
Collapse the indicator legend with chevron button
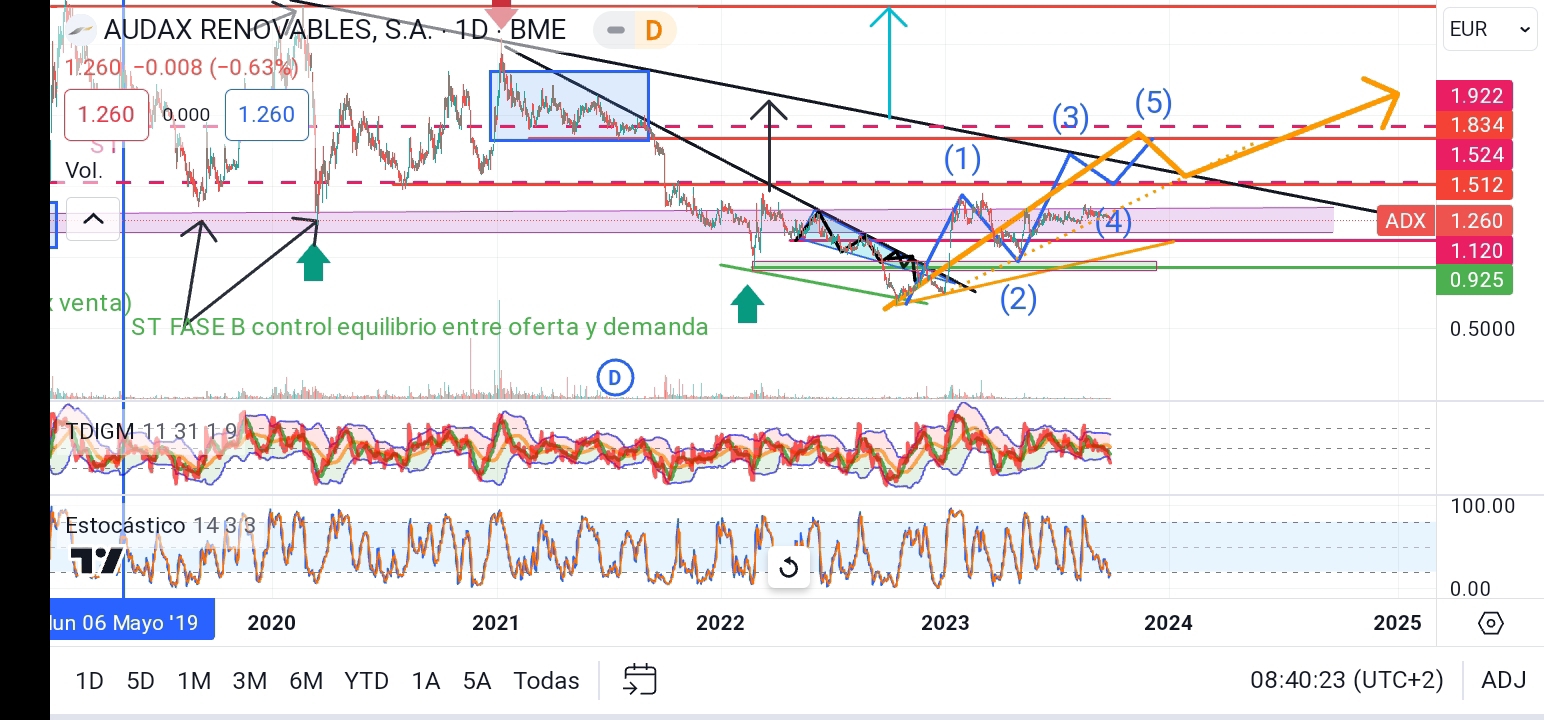(93, 219)
